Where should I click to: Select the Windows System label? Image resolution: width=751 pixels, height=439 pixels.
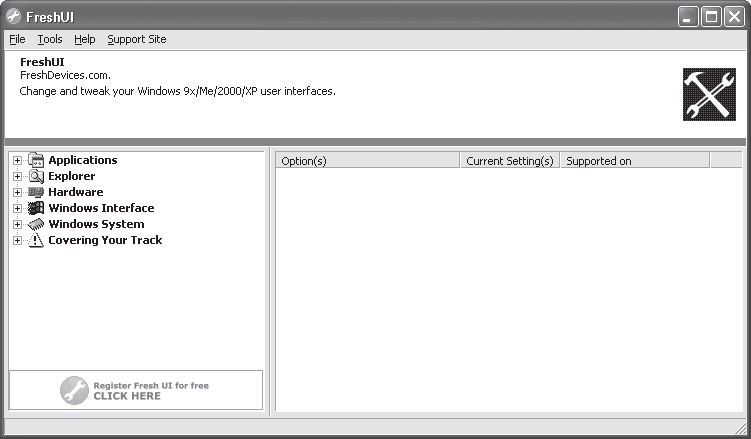pos(96,224)
